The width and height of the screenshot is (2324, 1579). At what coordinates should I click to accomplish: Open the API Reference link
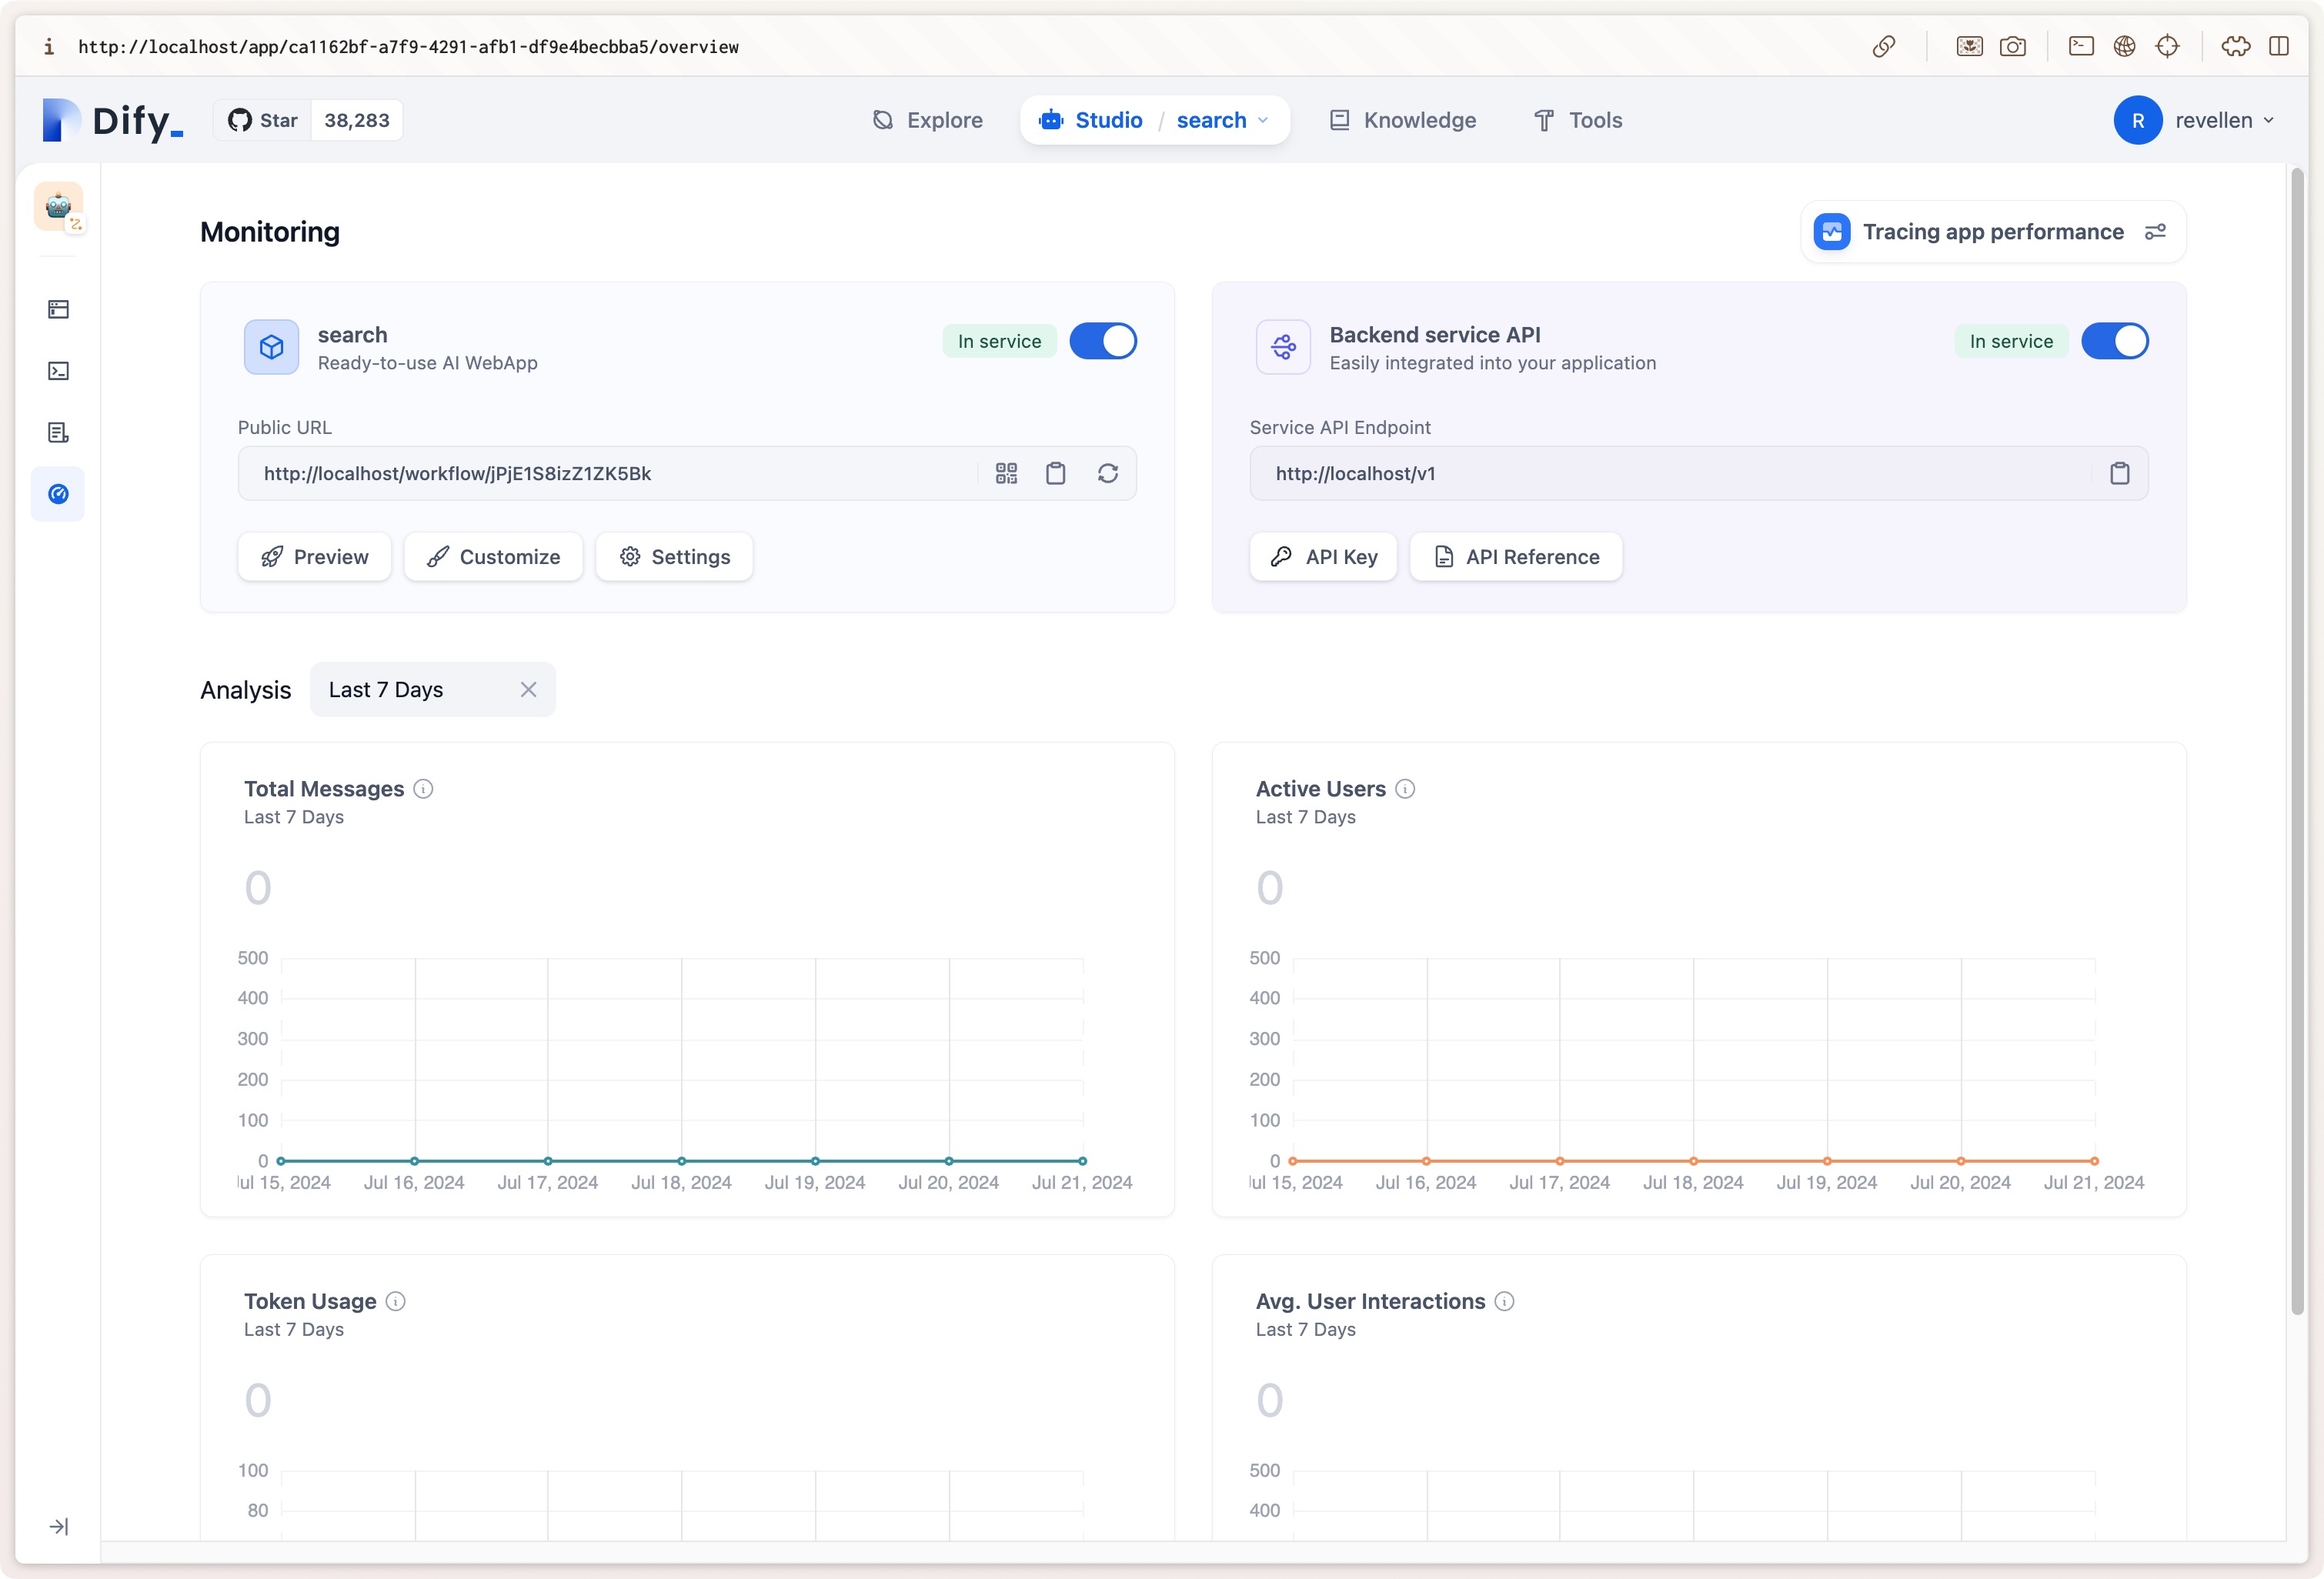(1516, 556)
